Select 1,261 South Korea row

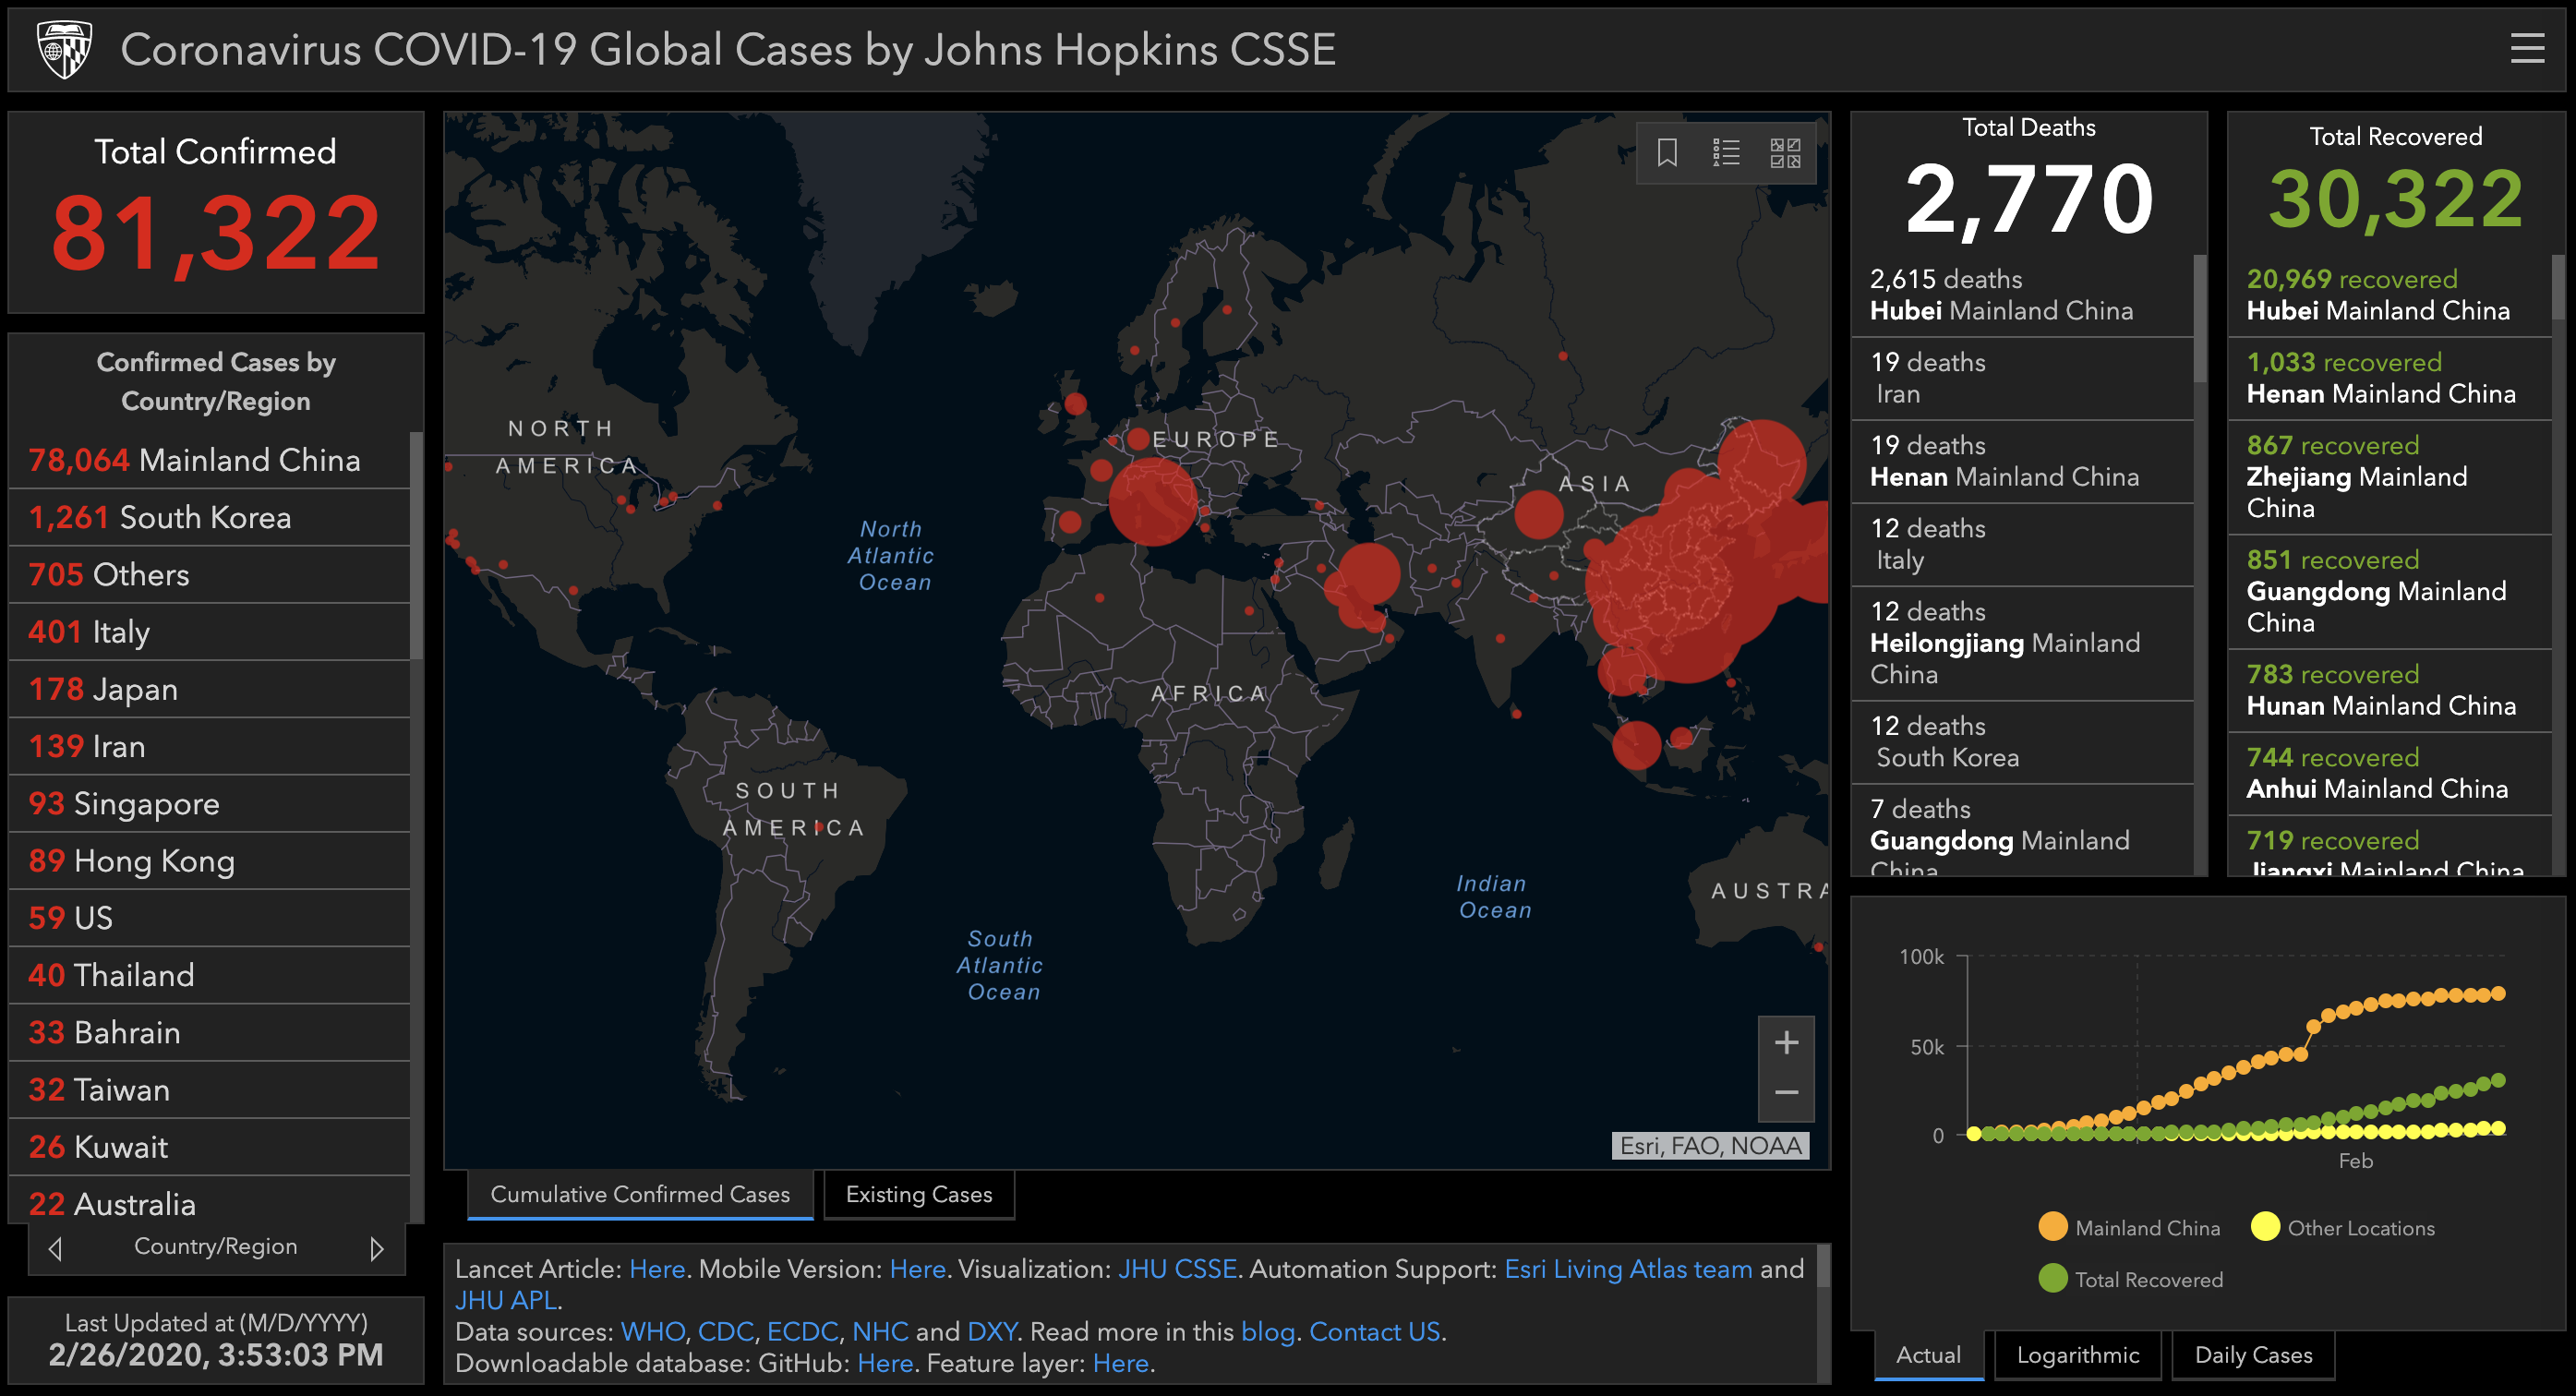click(209, 517)
